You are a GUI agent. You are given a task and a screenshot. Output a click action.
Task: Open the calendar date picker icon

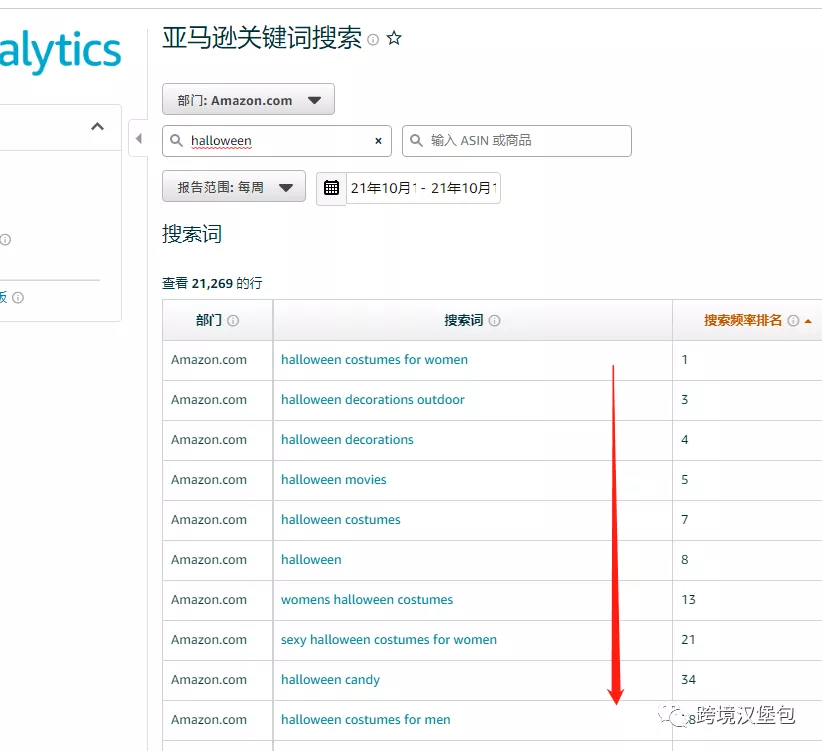[x=331, y=188]
